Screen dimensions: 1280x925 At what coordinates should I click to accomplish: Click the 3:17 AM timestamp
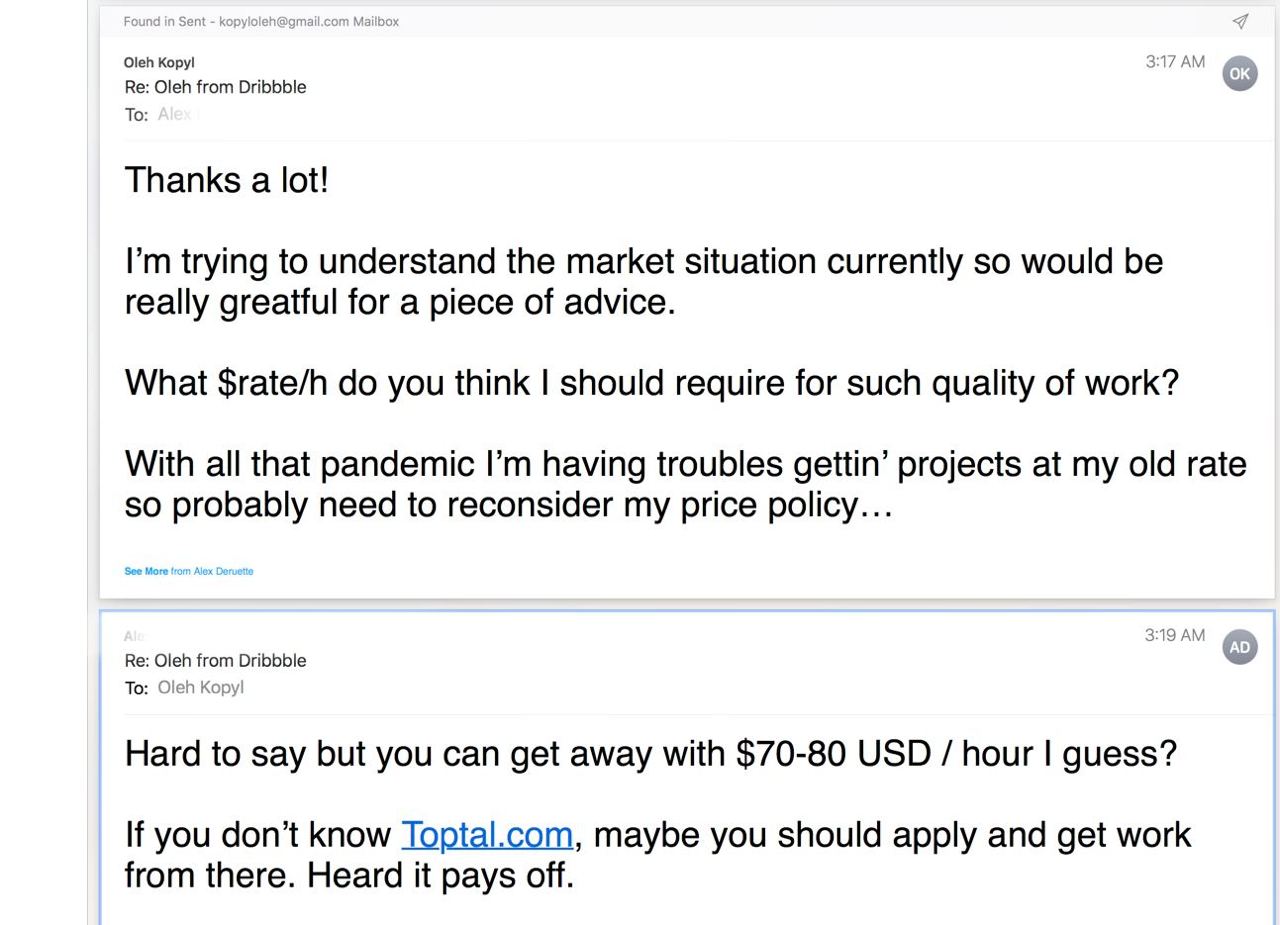[1174, 62]
